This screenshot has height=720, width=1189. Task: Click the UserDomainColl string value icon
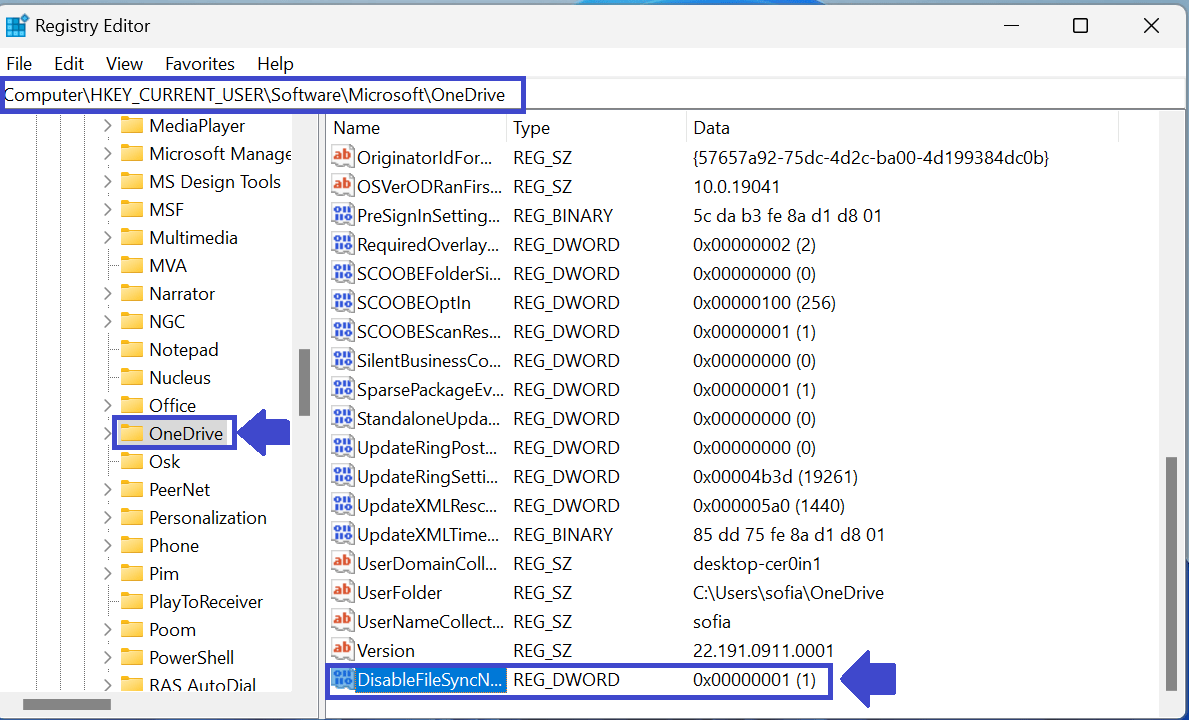(x=343, y=563)
